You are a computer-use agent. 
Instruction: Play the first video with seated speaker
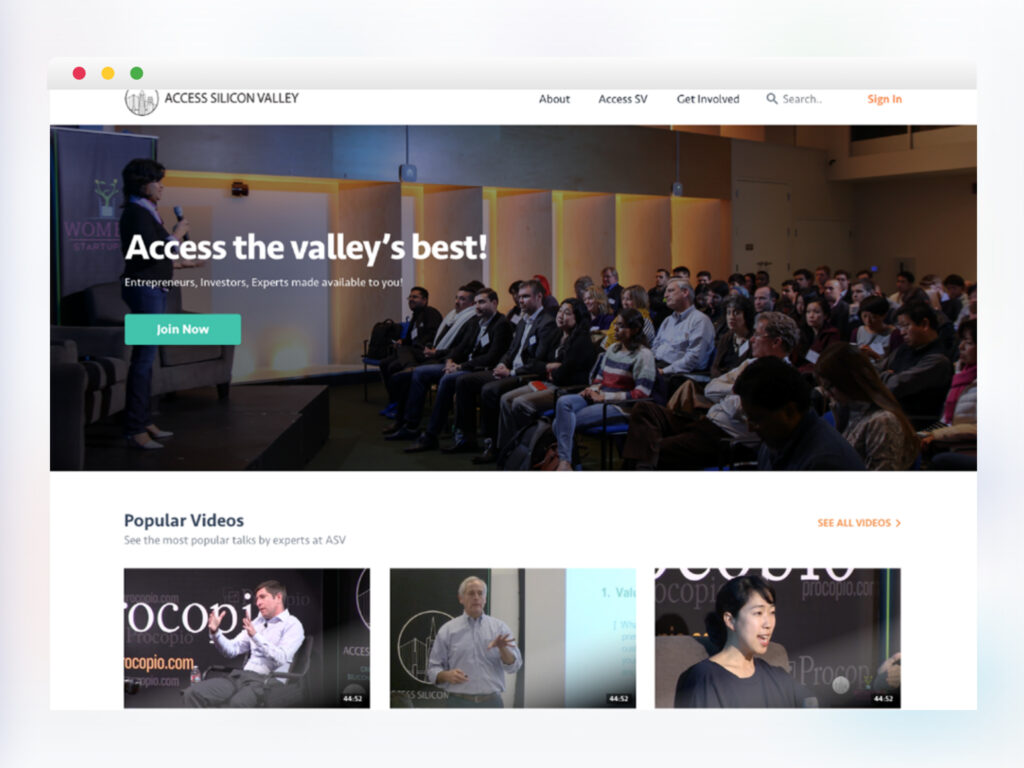coord(247,638)
